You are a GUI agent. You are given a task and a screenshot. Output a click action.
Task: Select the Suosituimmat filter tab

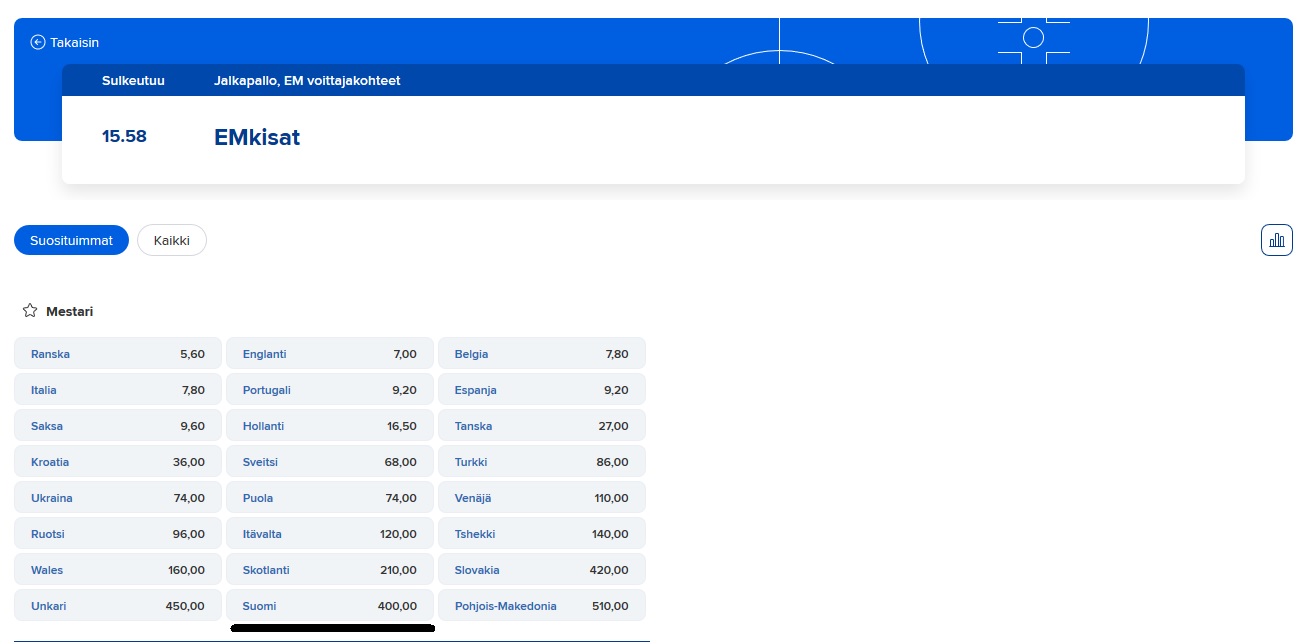71,240
